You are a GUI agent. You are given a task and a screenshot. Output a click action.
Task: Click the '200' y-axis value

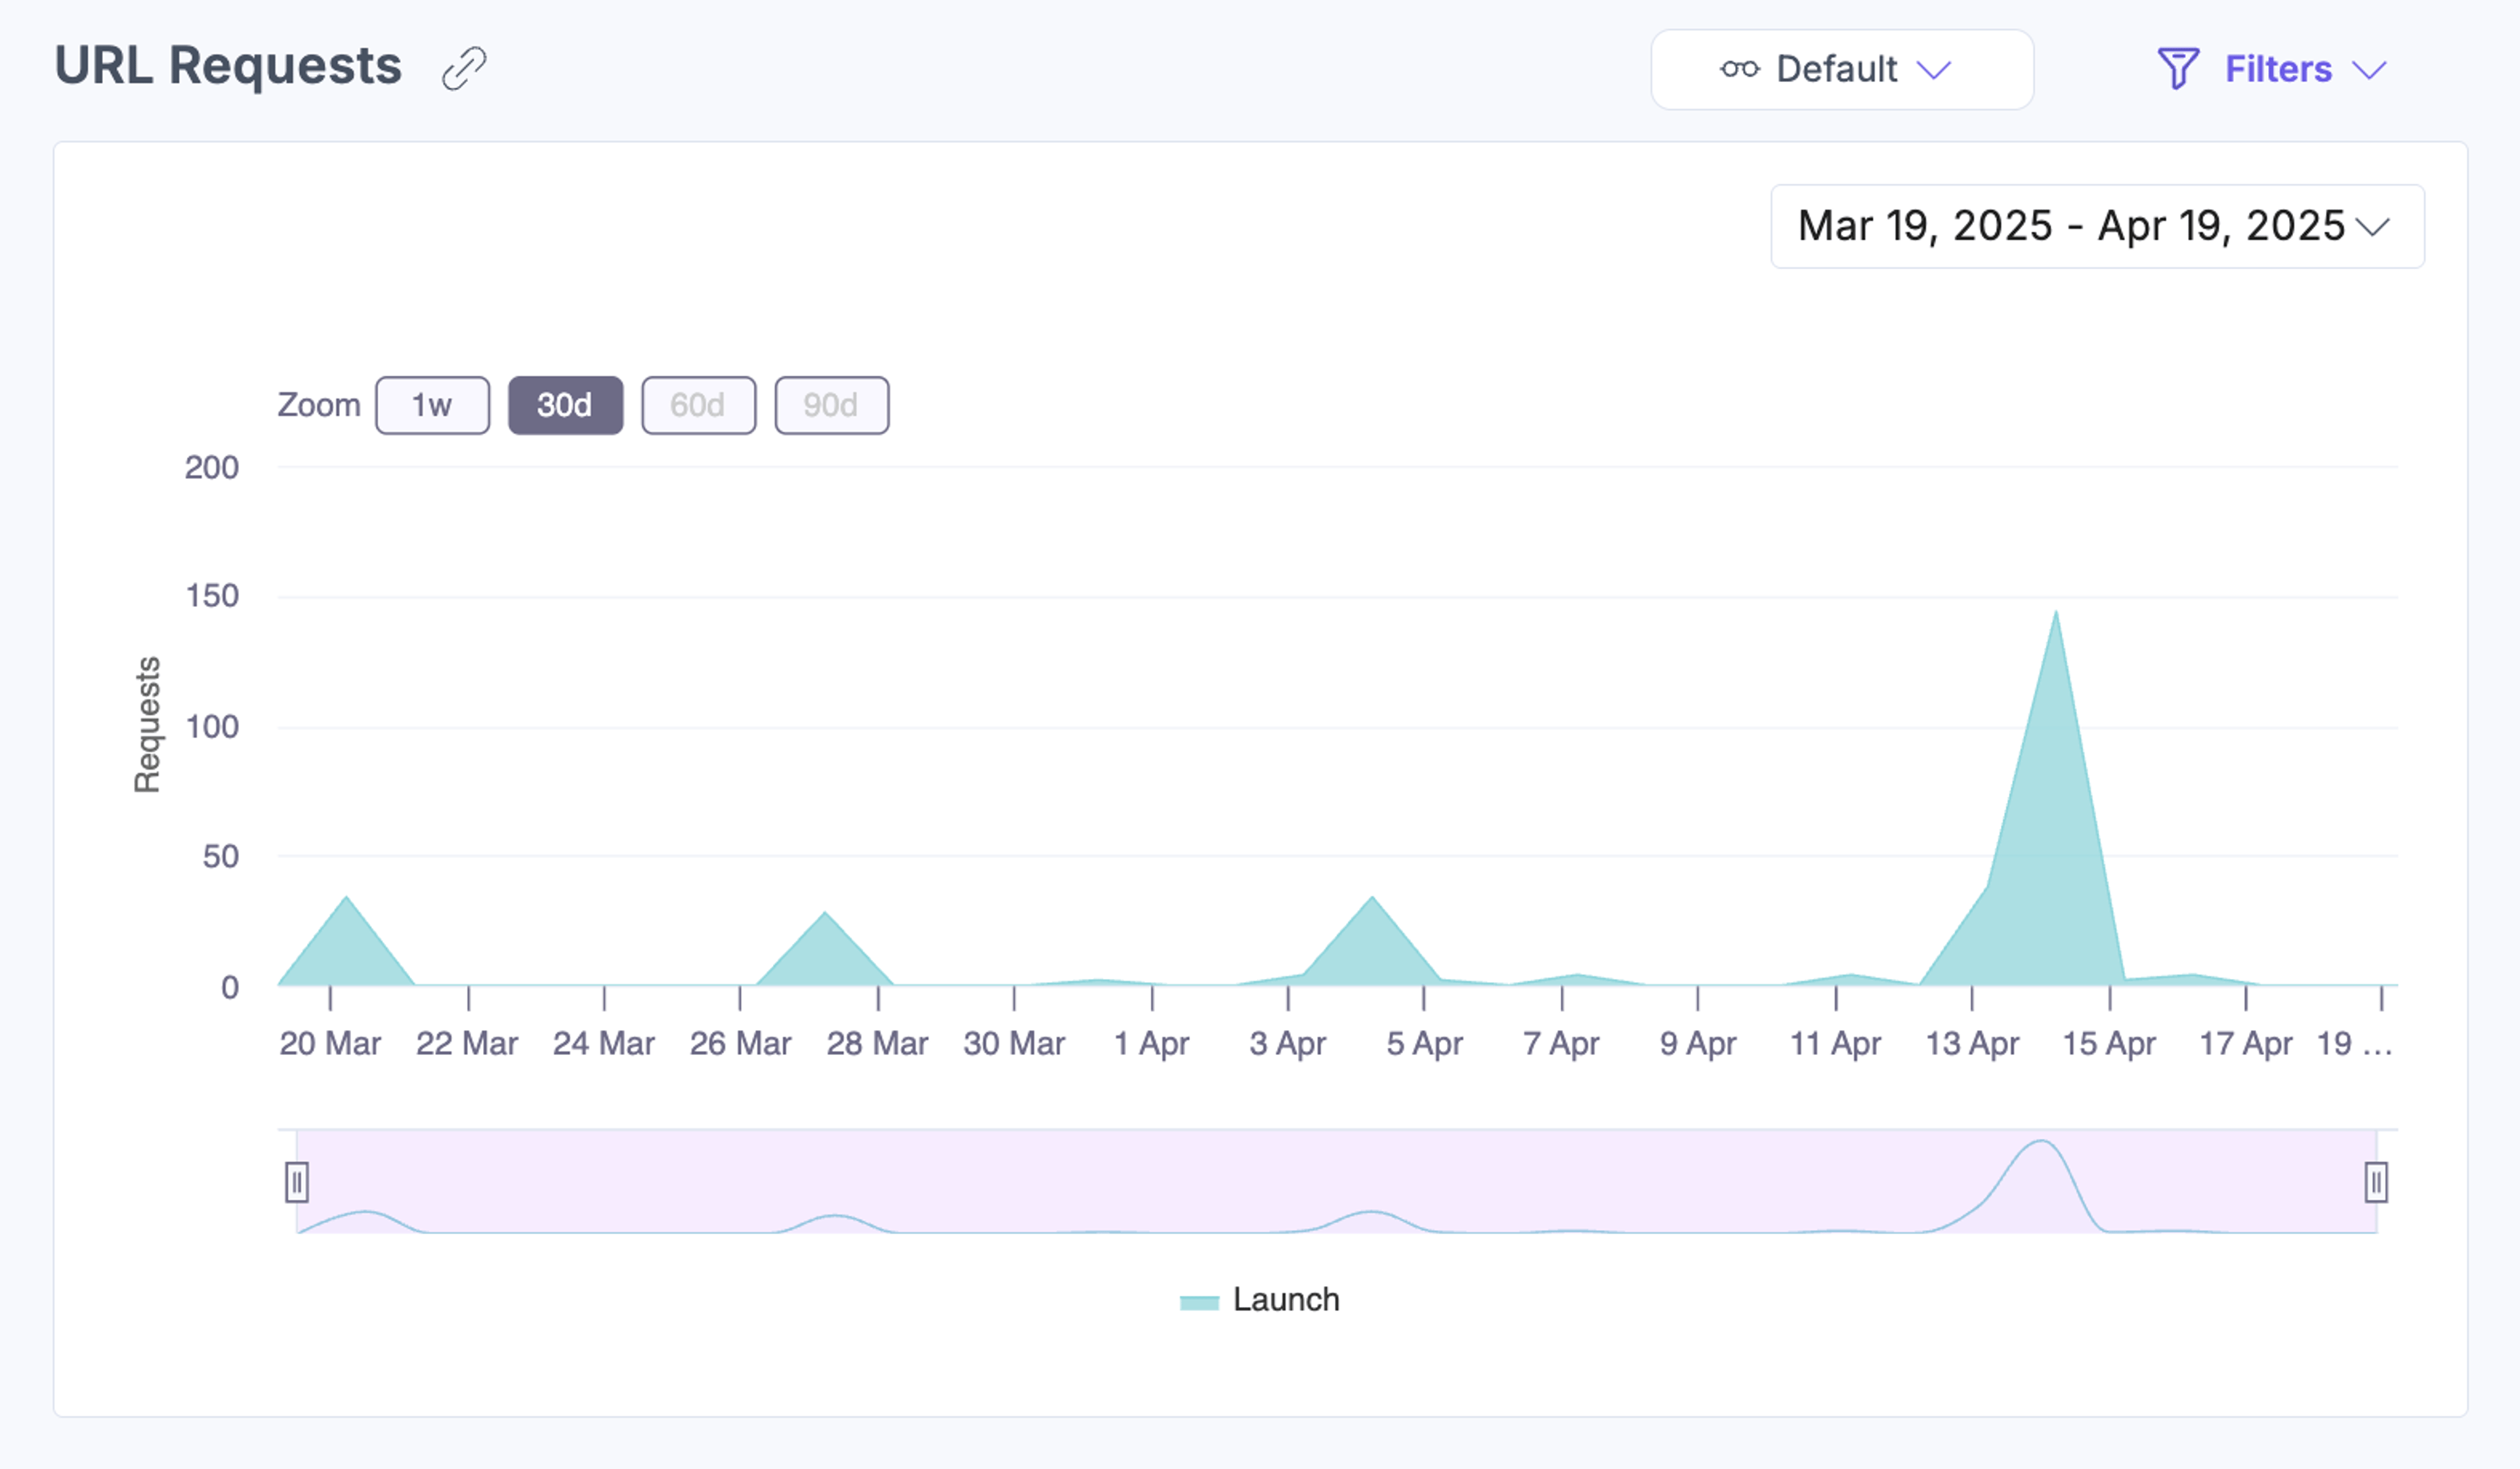coord(211,467)
